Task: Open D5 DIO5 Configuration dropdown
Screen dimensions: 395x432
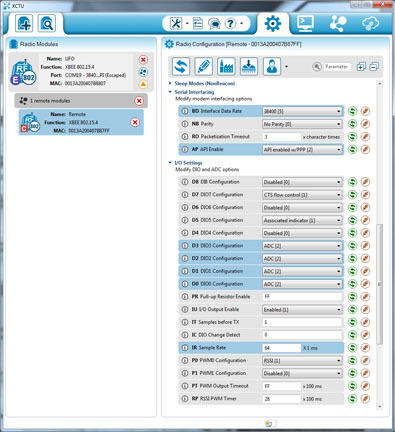Action: [x=302, y=220]
